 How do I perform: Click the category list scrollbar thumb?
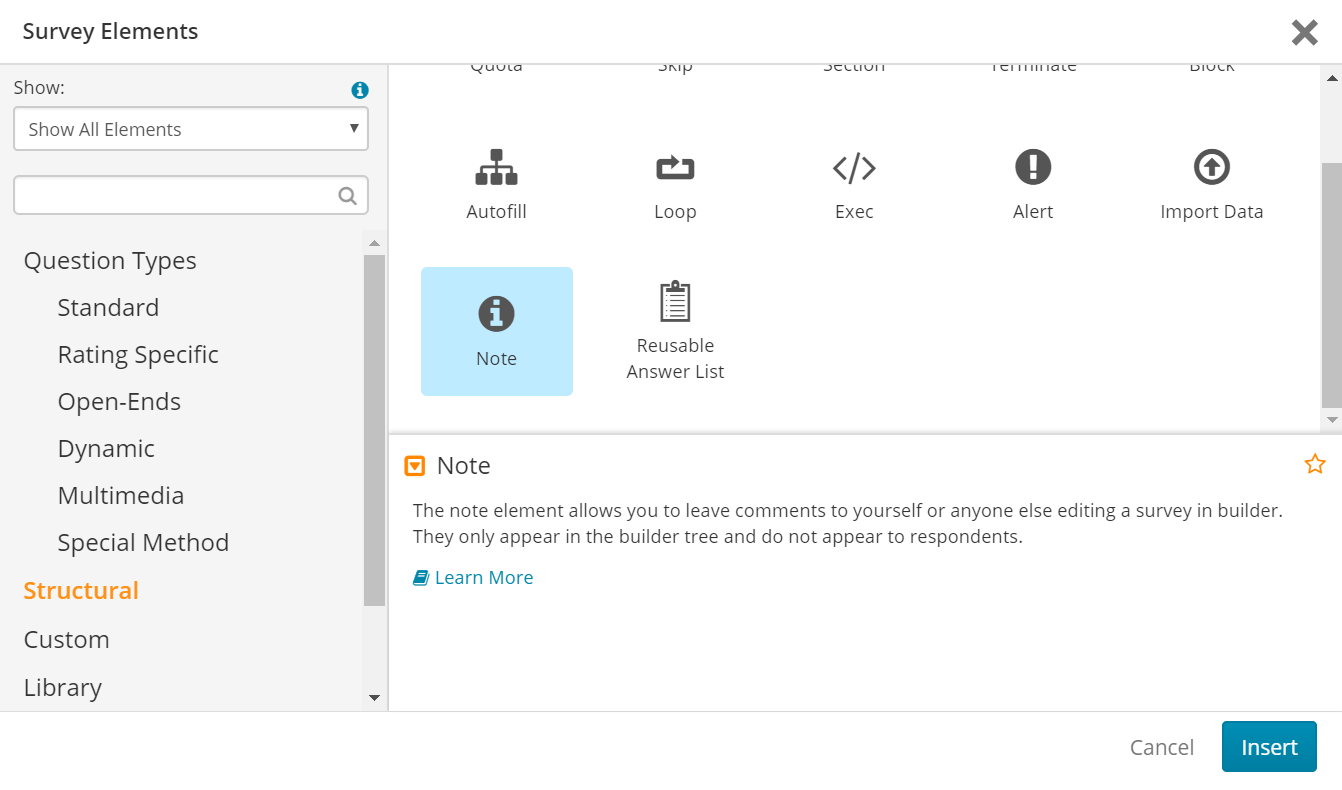pos(374,430)
